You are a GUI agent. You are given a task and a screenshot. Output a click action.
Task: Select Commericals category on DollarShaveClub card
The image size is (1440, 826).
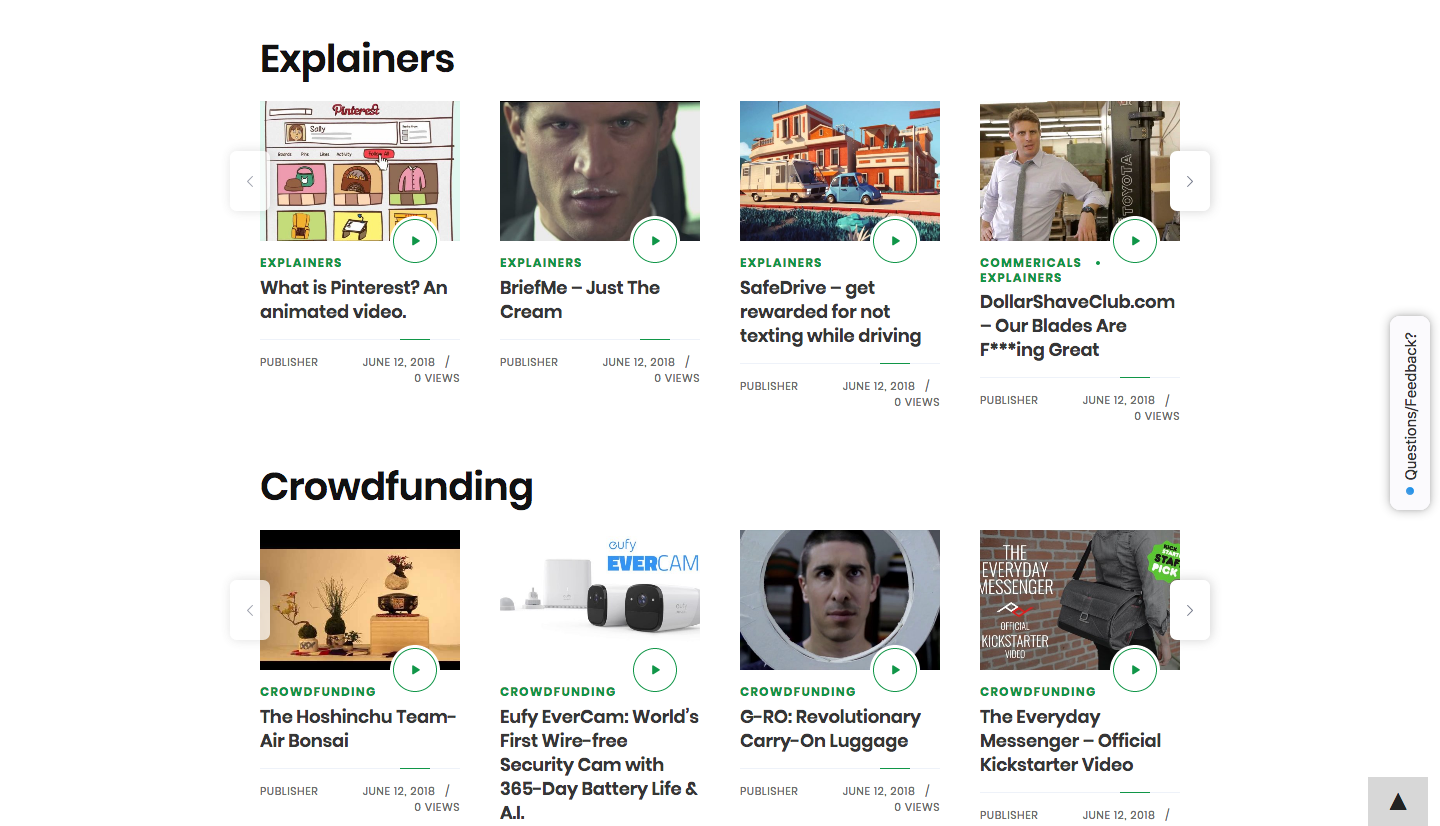coord(1031,263)
